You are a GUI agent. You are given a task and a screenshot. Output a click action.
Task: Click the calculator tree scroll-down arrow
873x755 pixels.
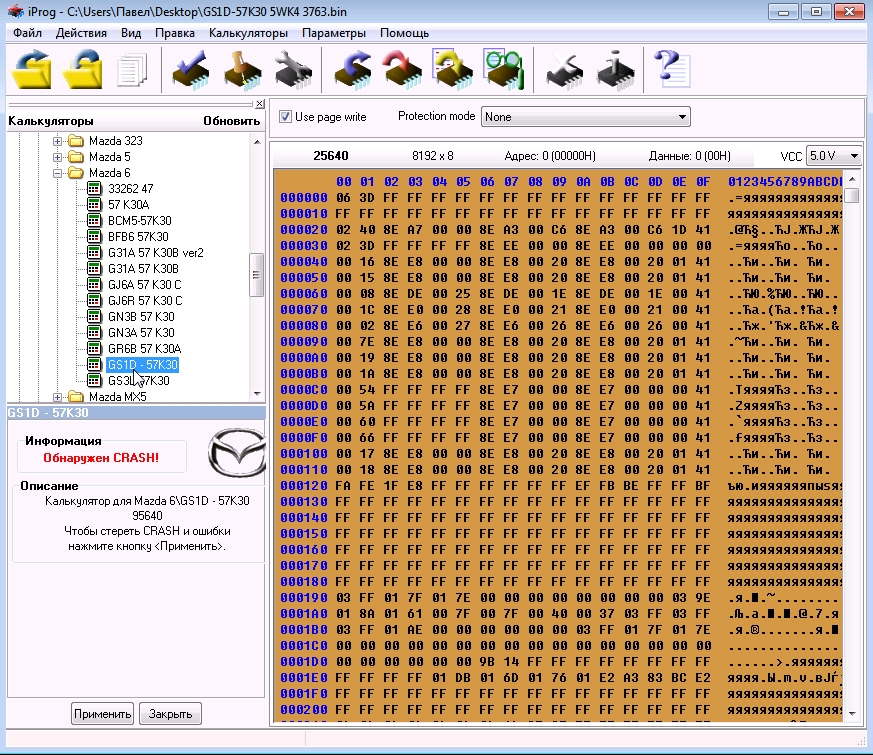click(x=257, y=394)
